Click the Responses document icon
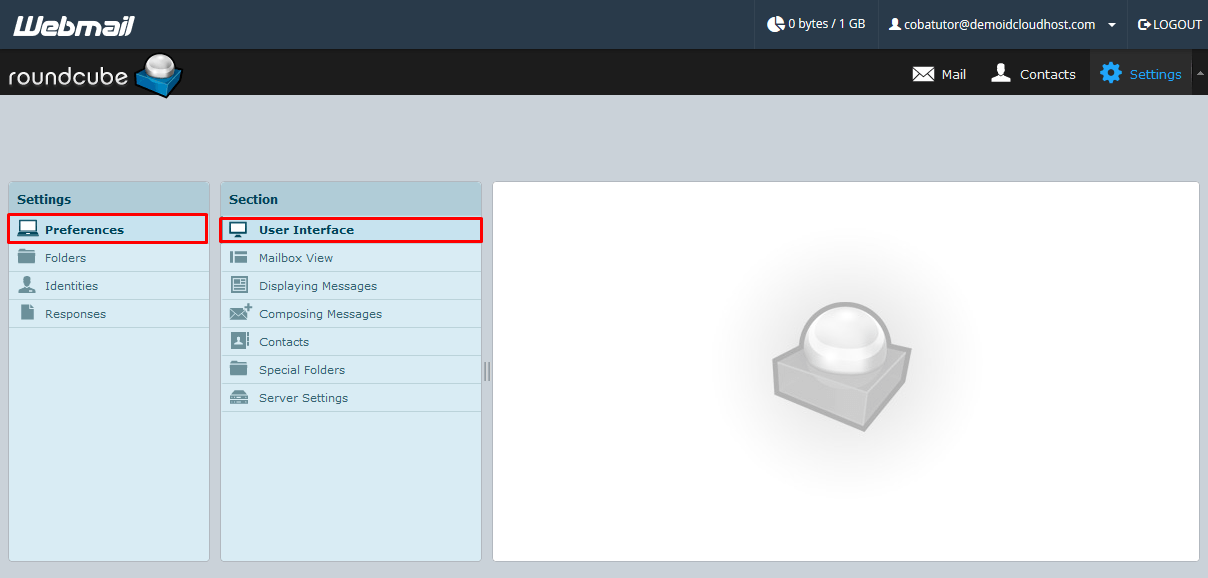The image size is (1208, 578). click(x=25, y=313)
